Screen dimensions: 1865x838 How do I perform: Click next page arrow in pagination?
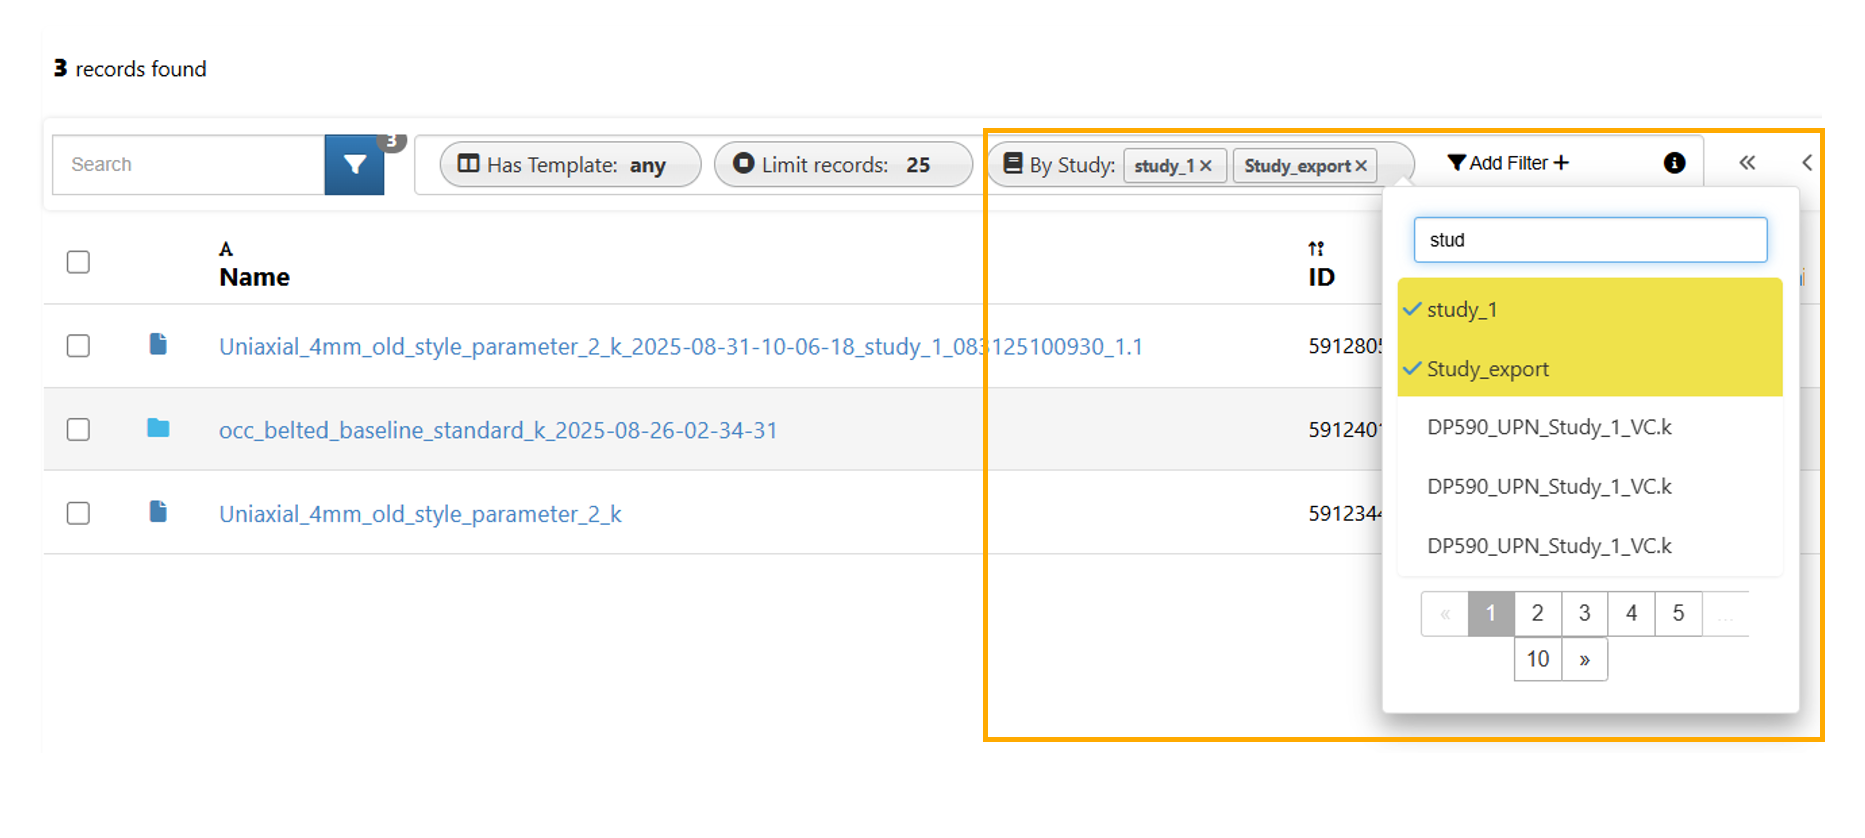[1584, 660]
